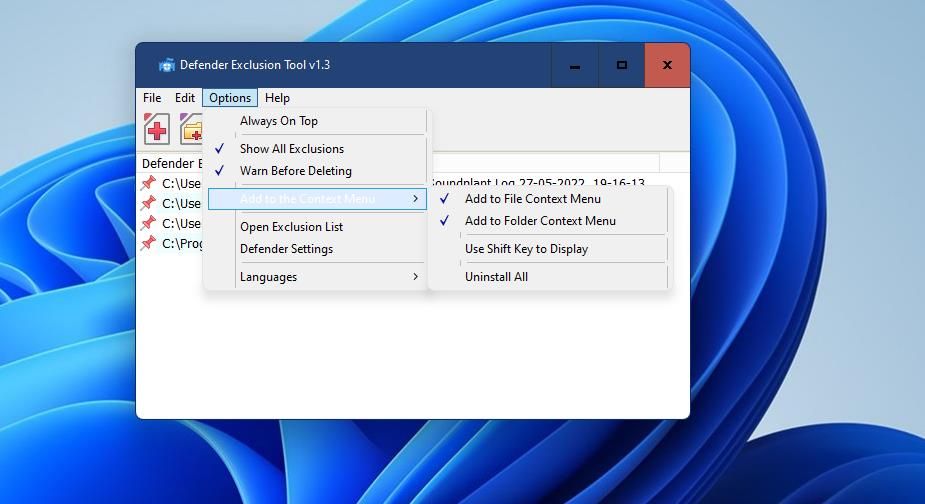Screen dimensions: 925x504
Task: Expand the Languages submenu
Action: click(317, 277)
